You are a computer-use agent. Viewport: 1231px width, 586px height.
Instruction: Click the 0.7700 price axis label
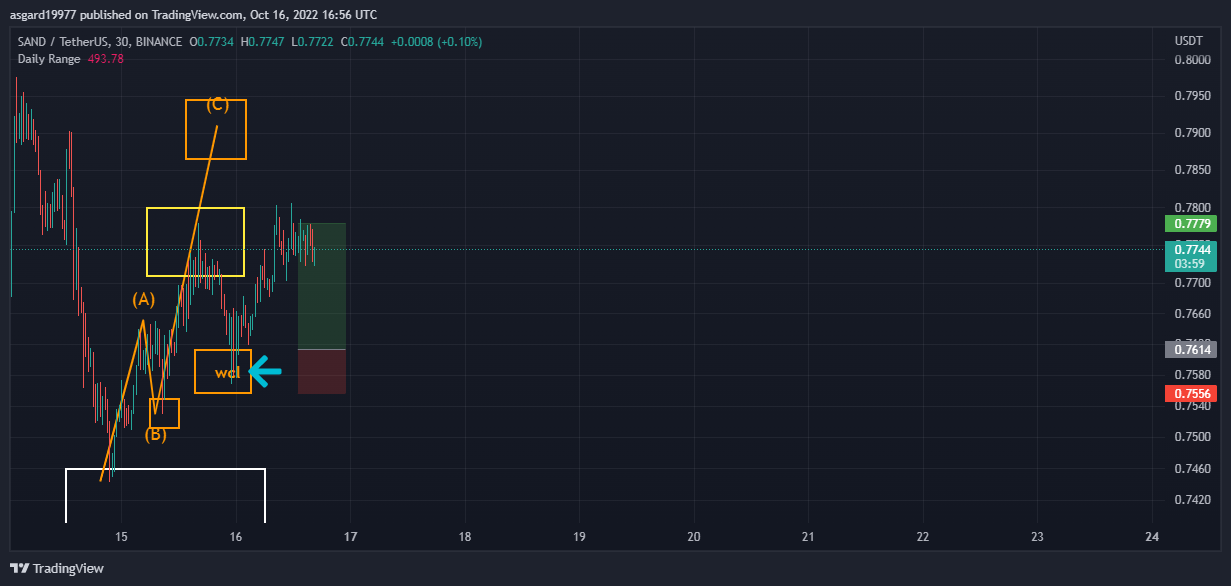1192,283
